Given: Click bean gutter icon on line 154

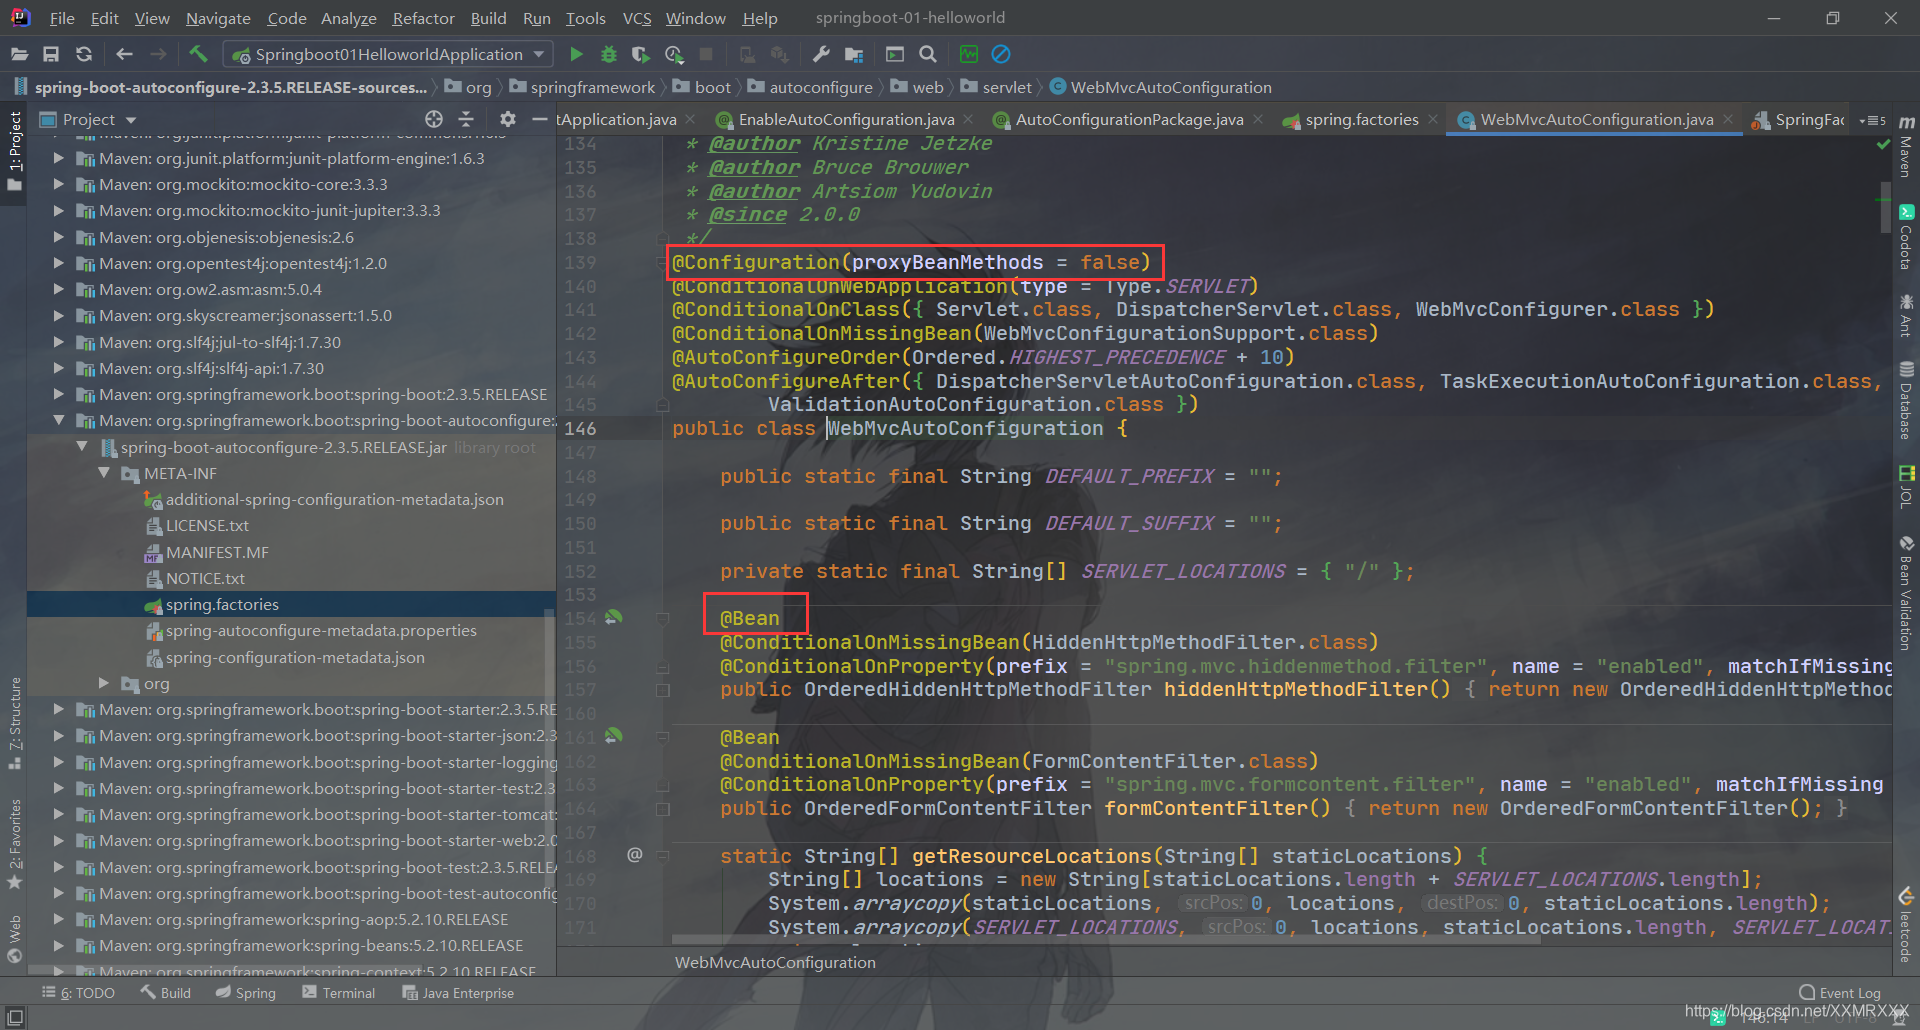Looking at the screenshot, I should click(614, 617).
